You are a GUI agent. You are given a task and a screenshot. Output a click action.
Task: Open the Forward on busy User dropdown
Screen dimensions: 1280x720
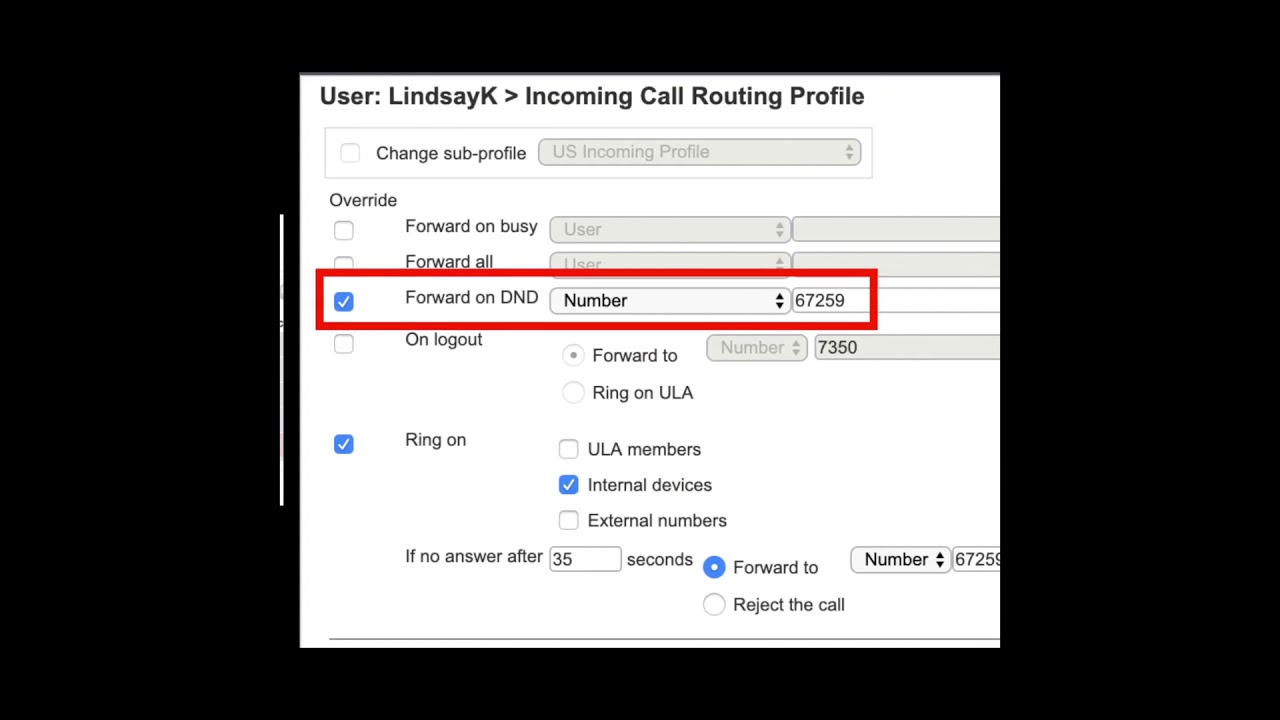click(669, 230)
